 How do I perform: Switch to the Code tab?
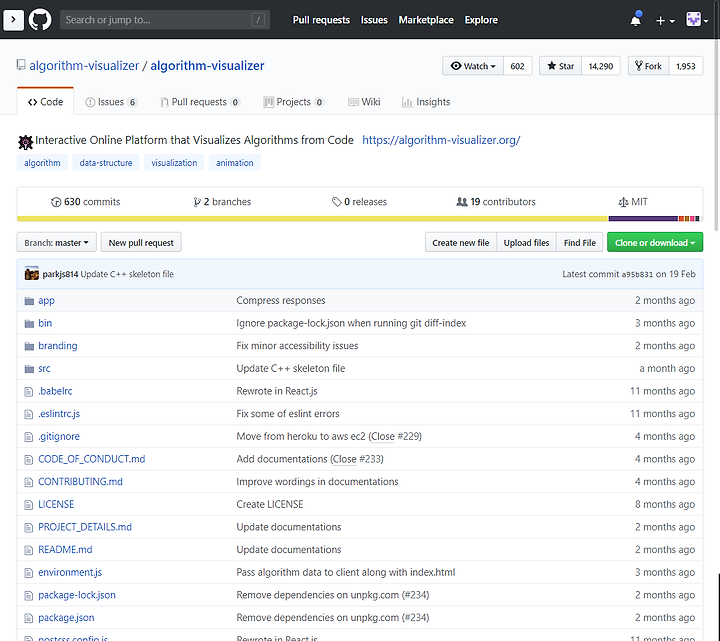[x=45, y=101]
